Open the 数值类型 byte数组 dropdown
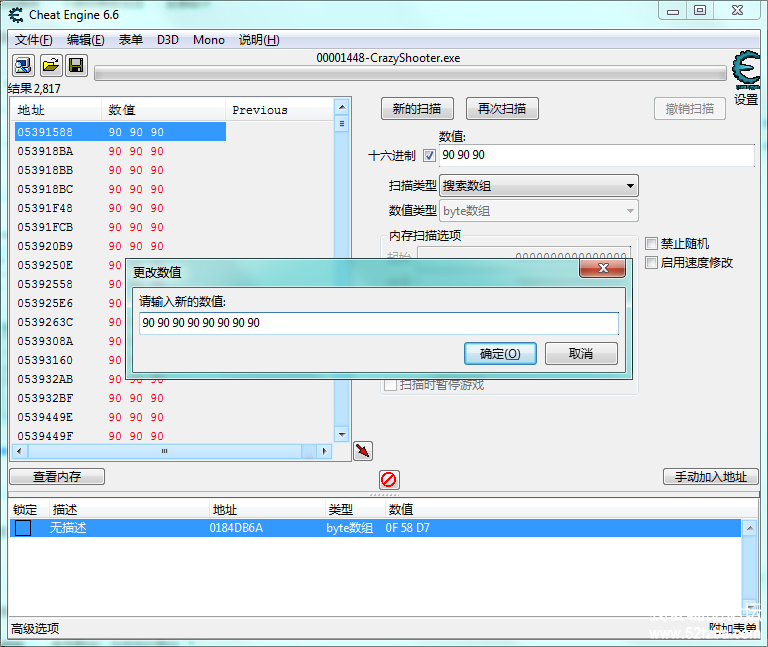Image resolution: width=768 pixels, height=647 pixels. tap(539, 211)
